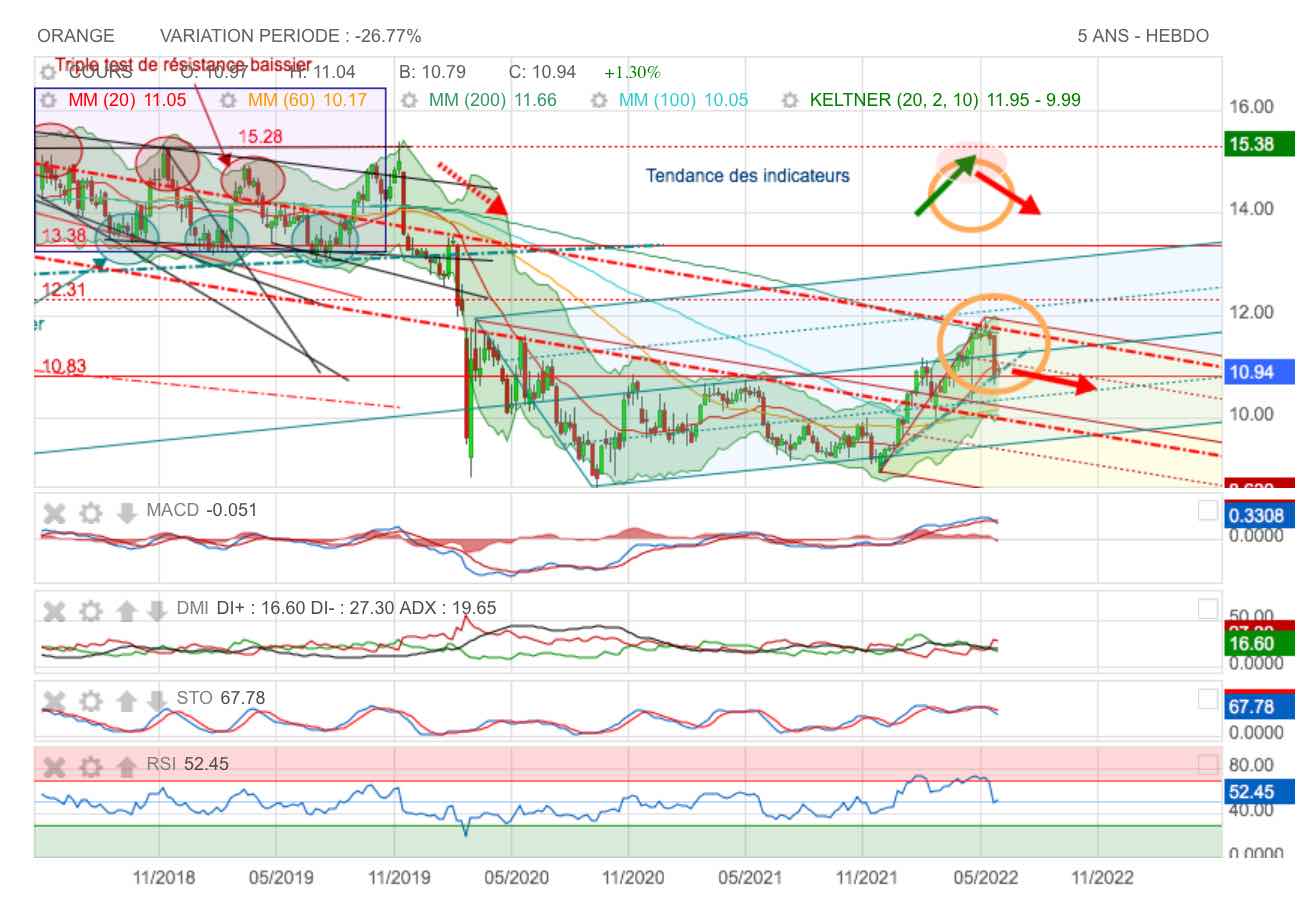Click the MM (20) 11.05 label

[x=127, y=100]
